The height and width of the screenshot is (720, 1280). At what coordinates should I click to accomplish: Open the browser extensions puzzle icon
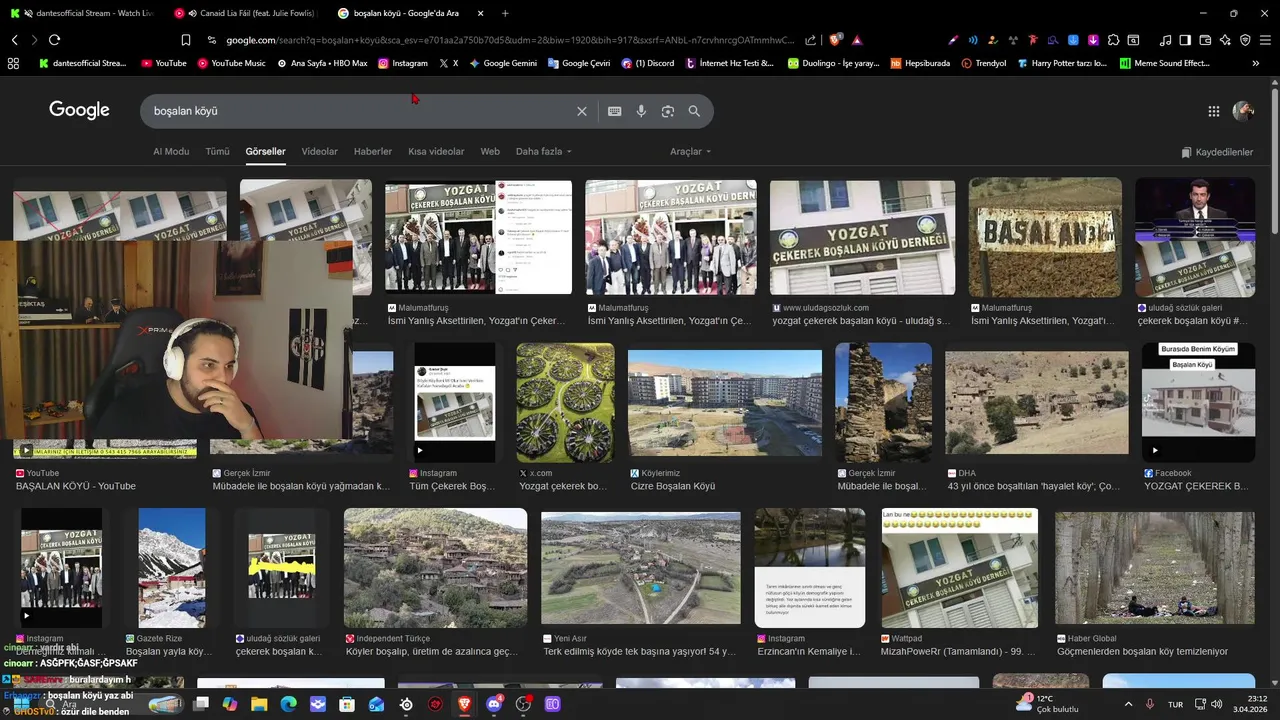(x=1113, y=40)
